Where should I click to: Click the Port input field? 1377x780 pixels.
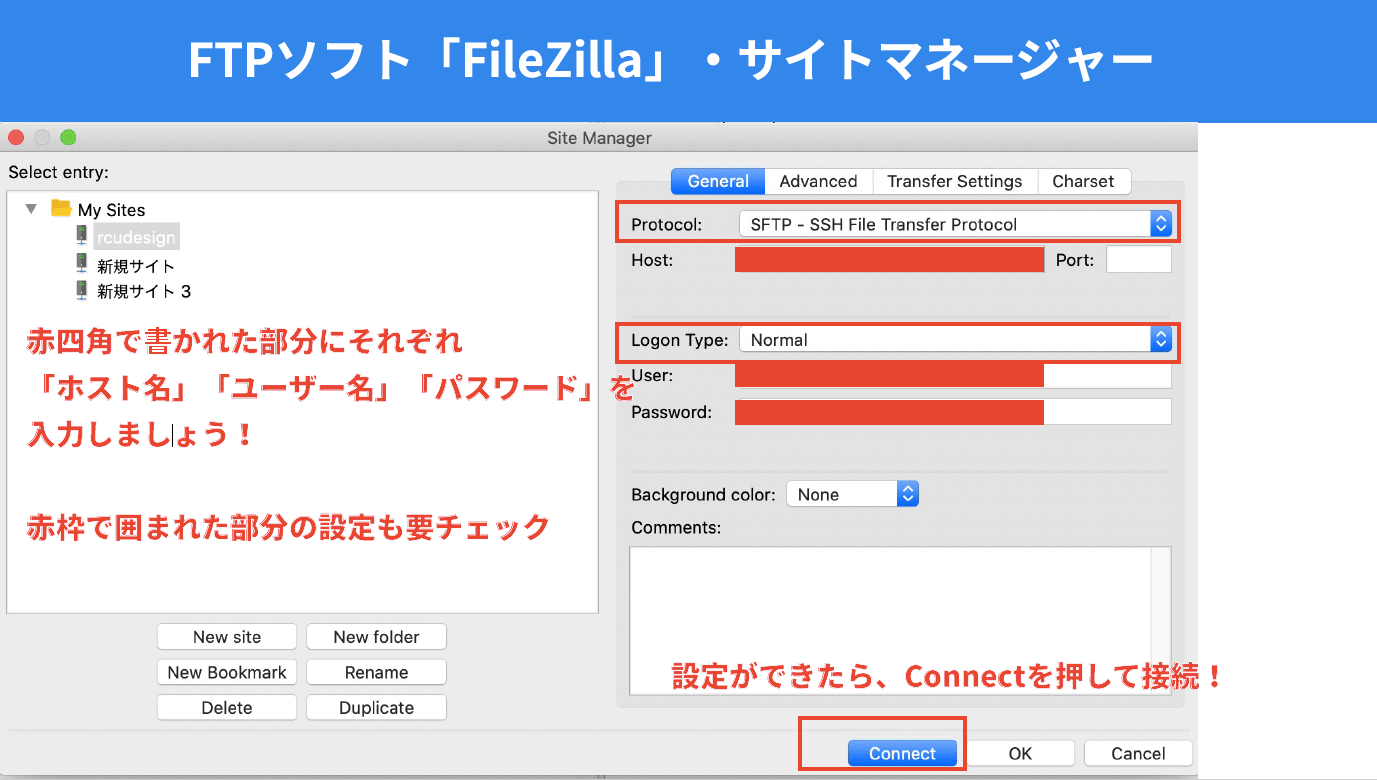(x=1138, y=260)
